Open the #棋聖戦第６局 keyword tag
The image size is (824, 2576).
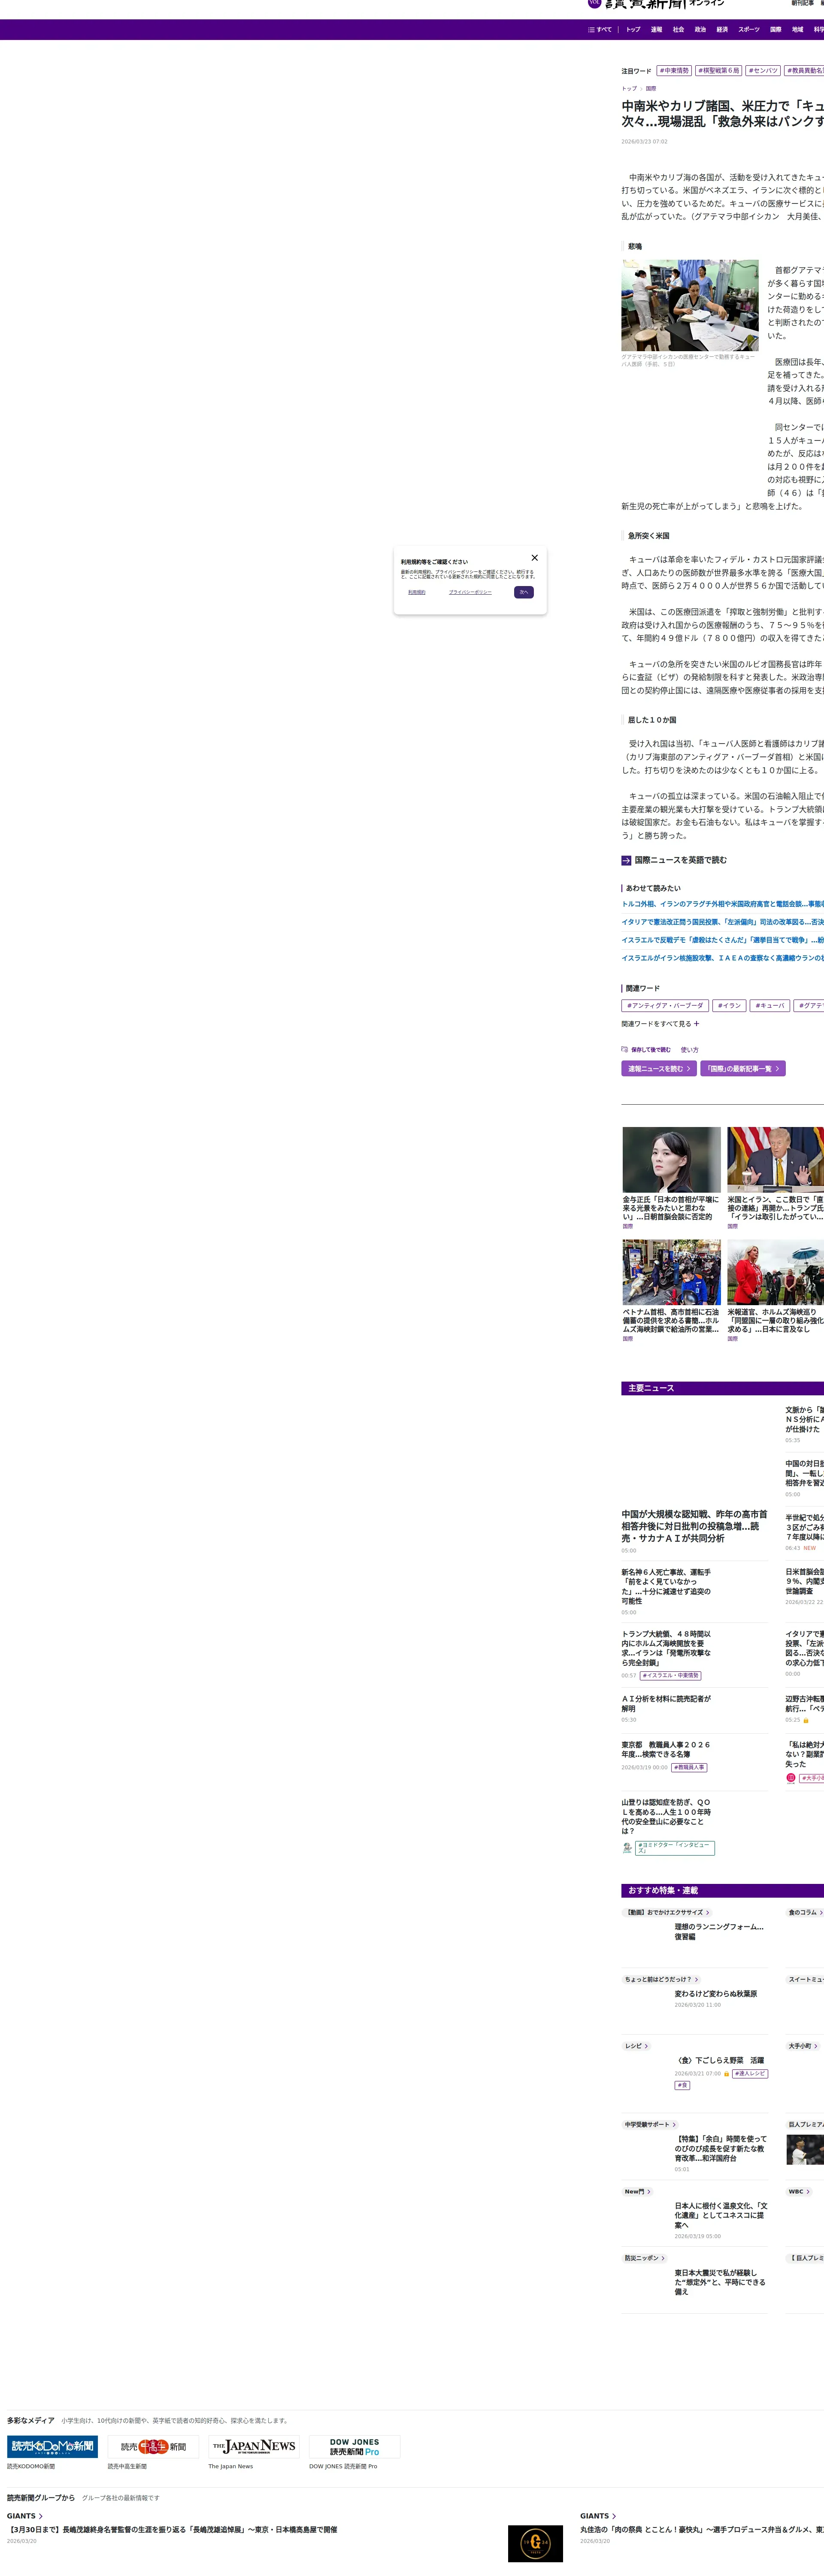719,71
